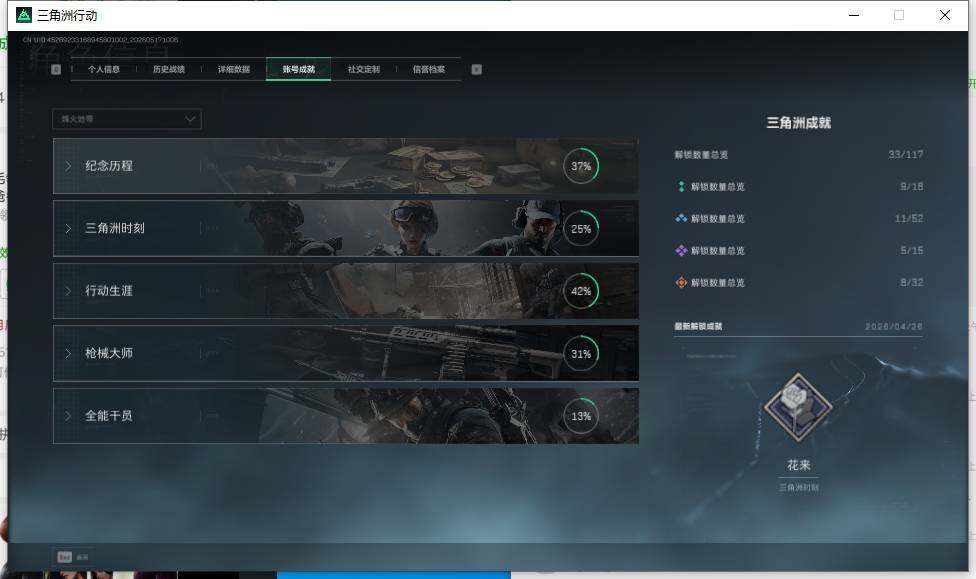Expand the 行动生涯 chevron
The image size is (976, 579).
pyautogui.click(x=68, y=291)
